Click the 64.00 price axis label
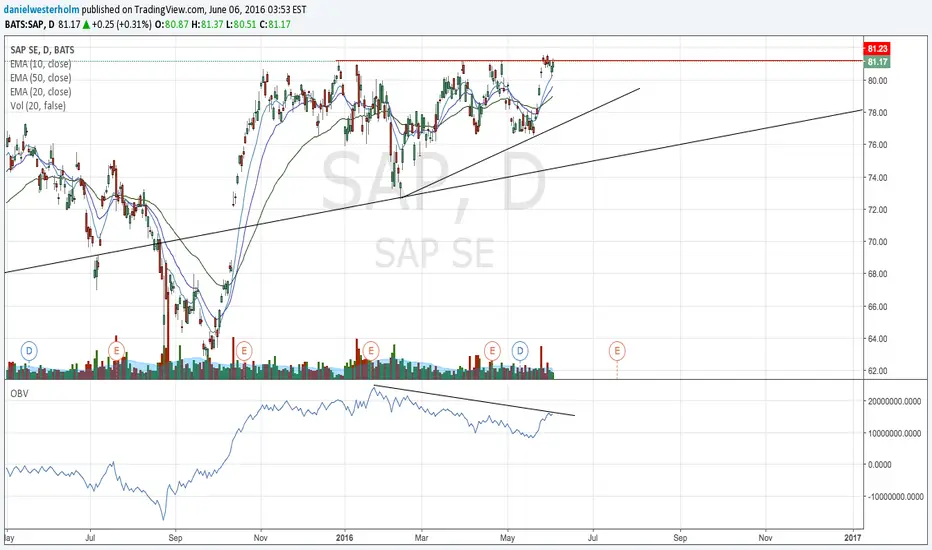The width and height of the screenshot is (932, 550). (877, 339)
